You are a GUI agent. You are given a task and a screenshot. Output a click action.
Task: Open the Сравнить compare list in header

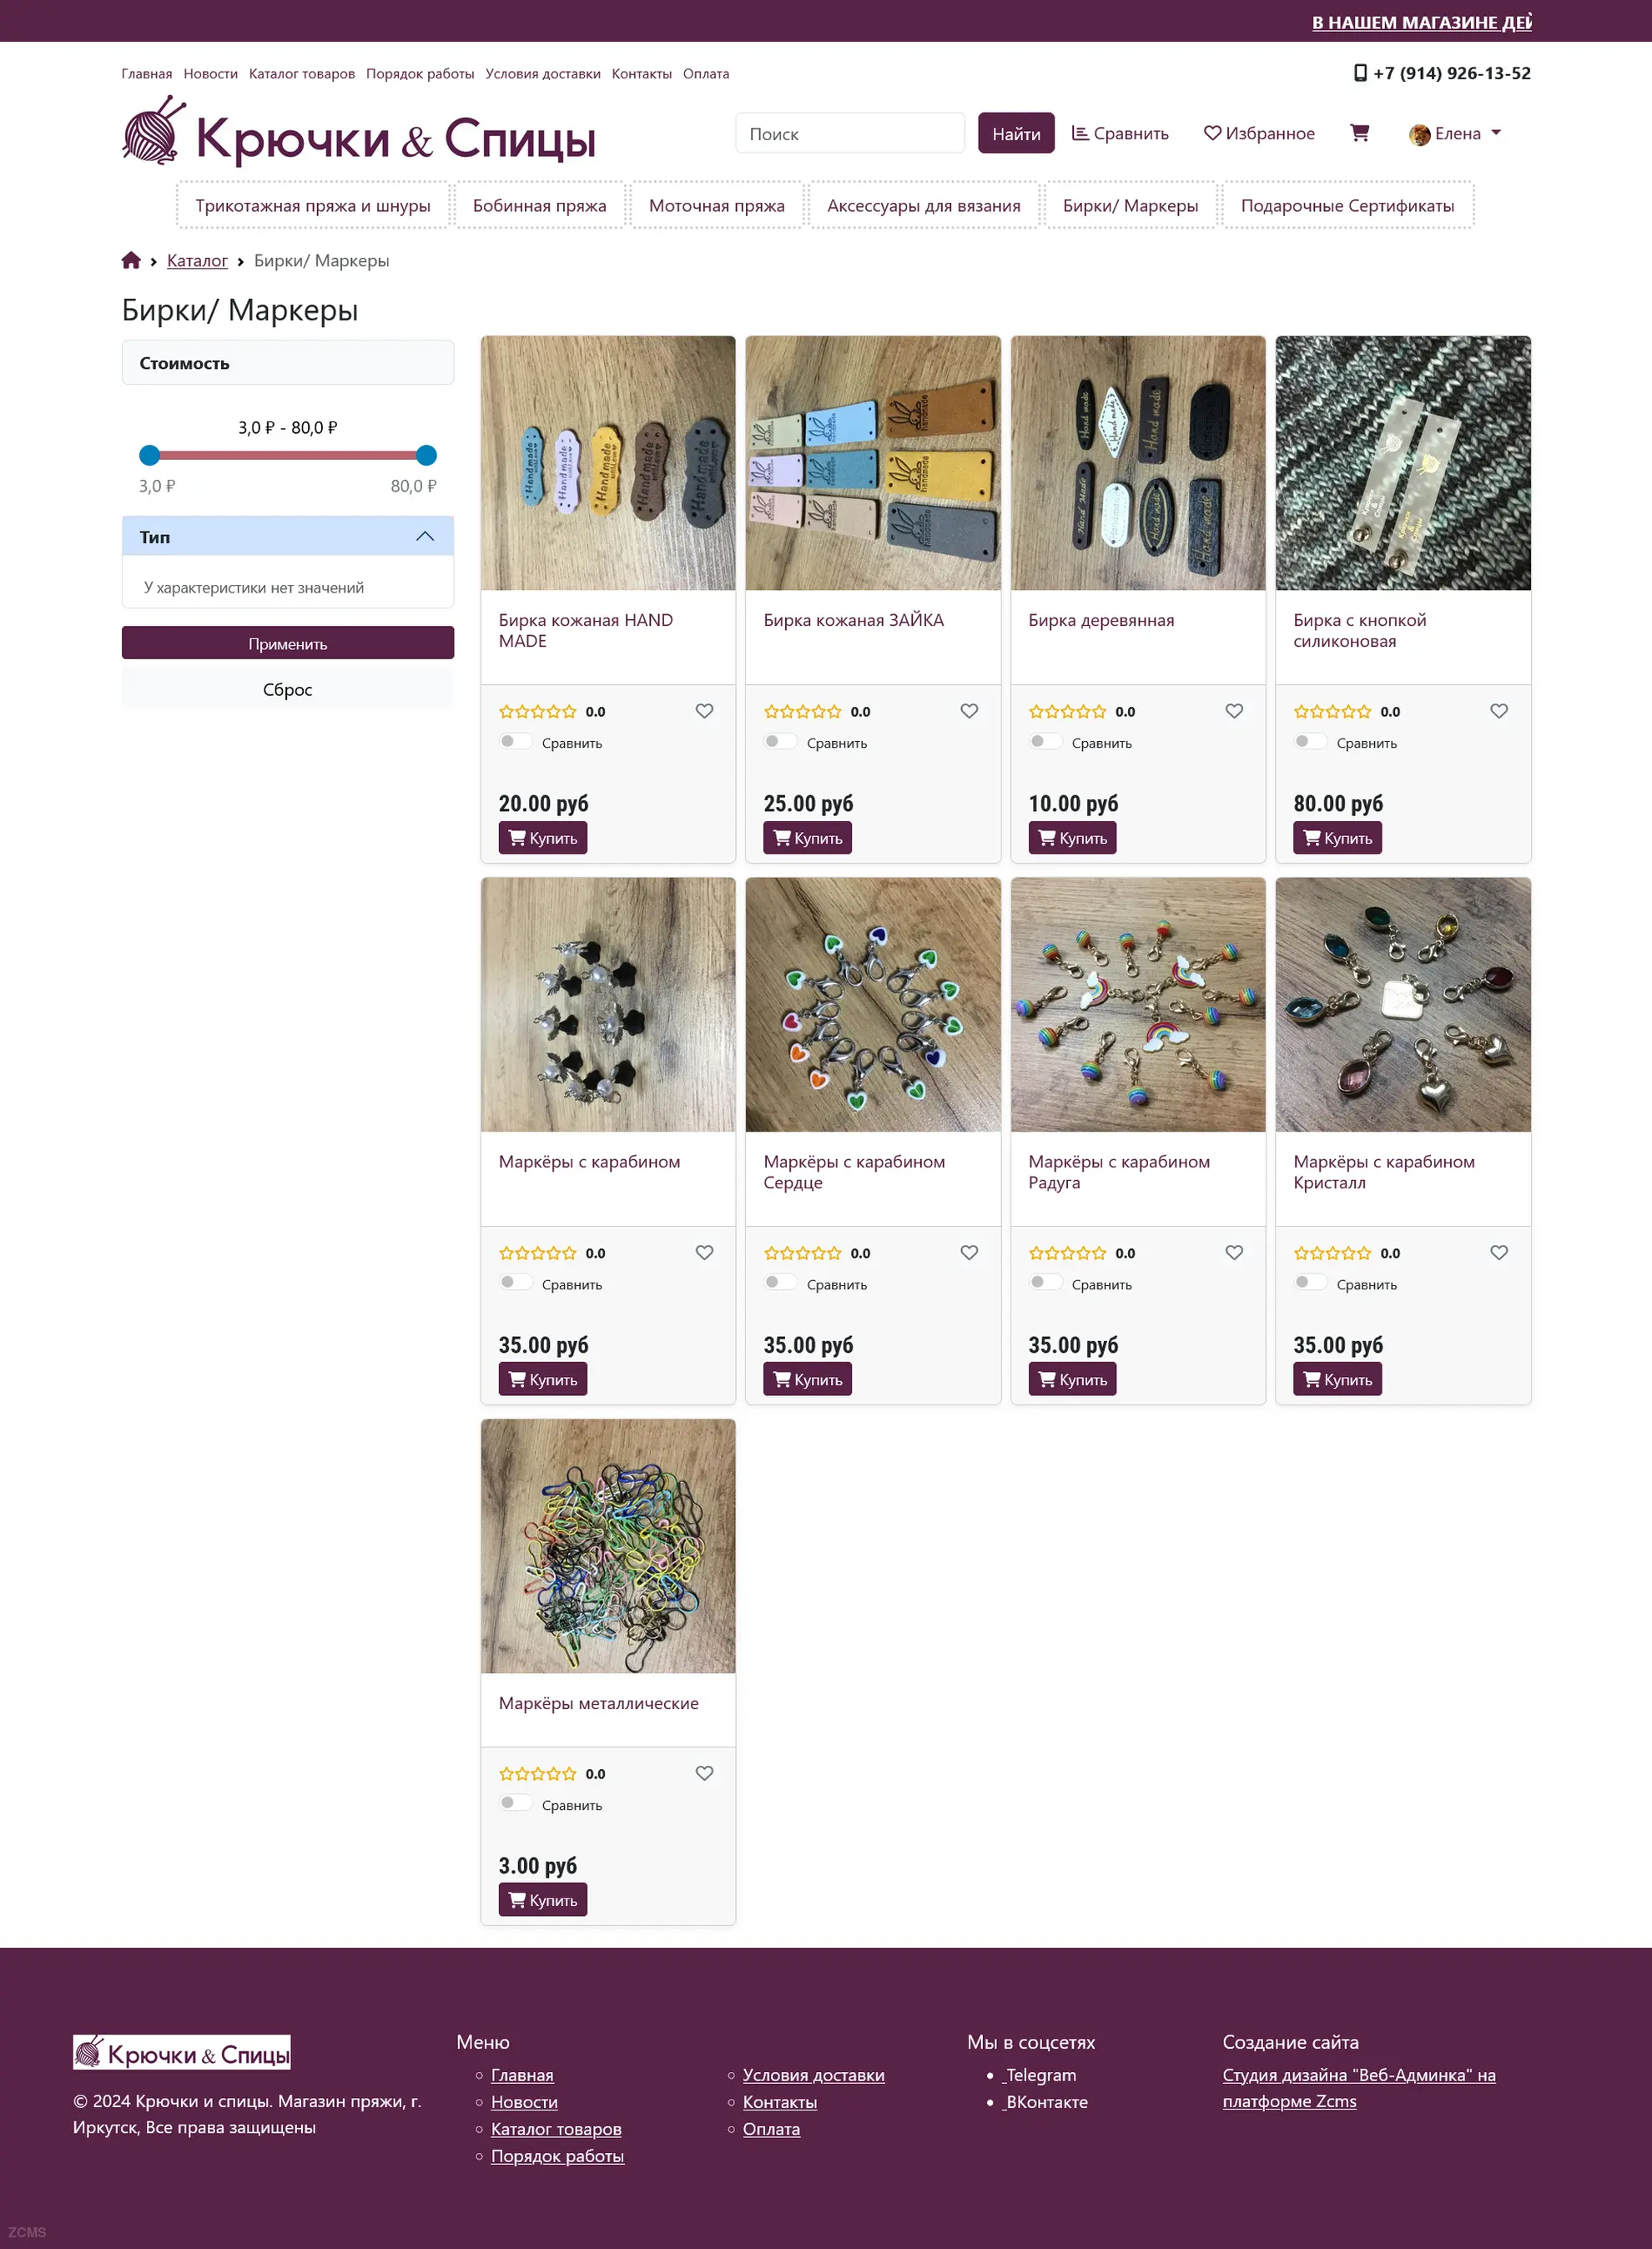(1120, 133)
